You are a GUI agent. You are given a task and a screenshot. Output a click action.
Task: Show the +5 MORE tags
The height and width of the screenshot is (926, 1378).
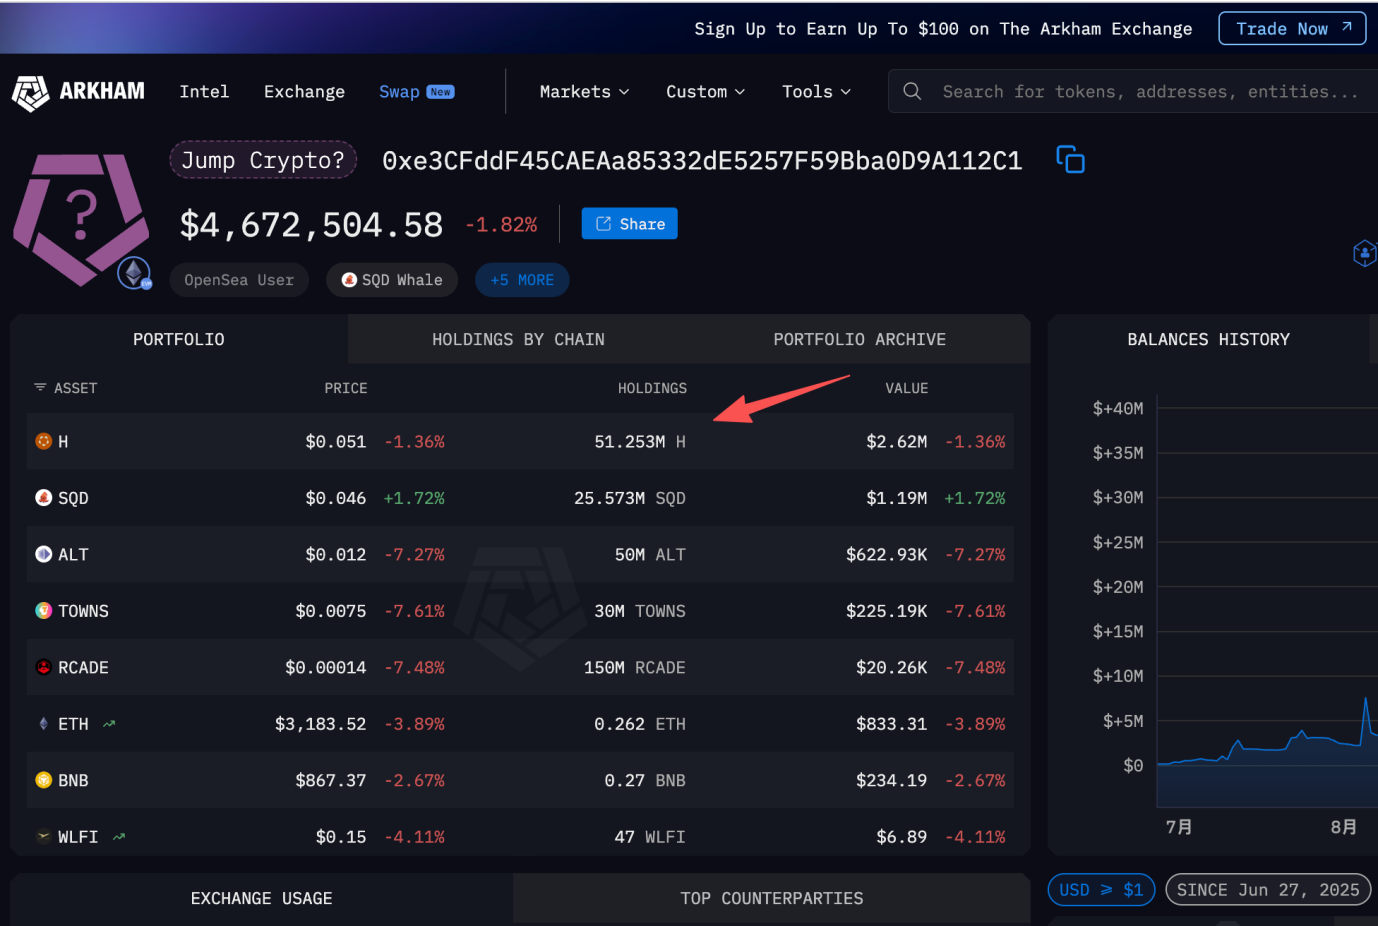click(x=522, y=280)
